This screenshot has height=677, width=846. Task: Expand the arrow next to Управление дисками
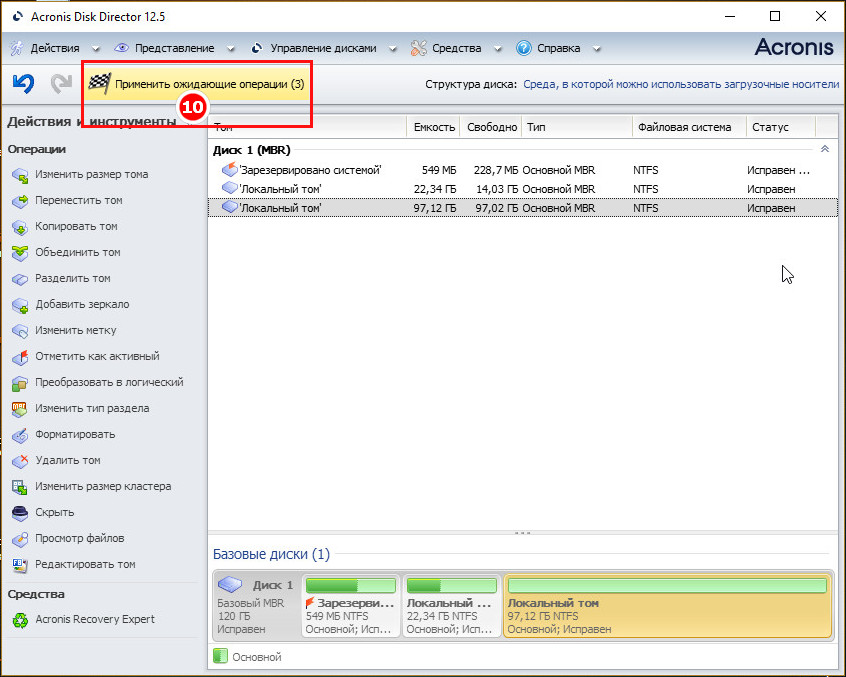[392, 49]
